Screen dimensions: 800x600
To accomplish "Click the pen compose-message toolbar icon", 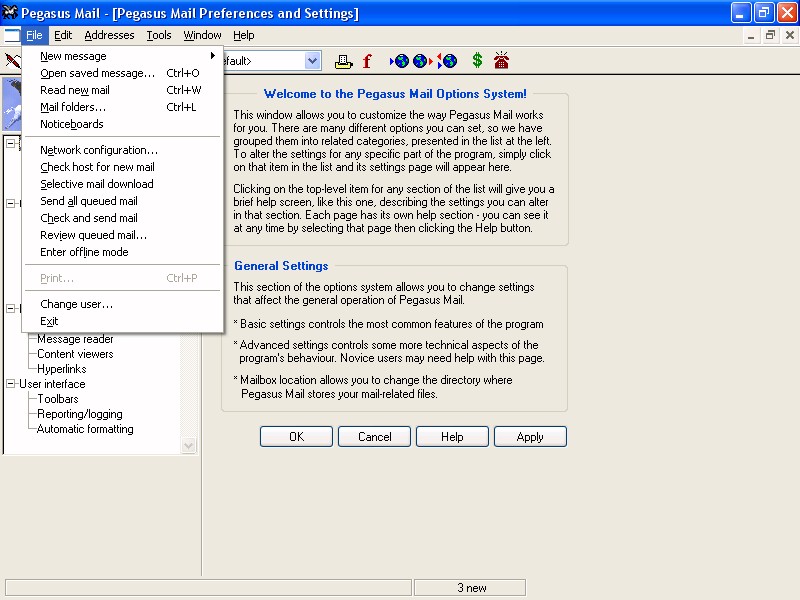I will pos(12,61).
